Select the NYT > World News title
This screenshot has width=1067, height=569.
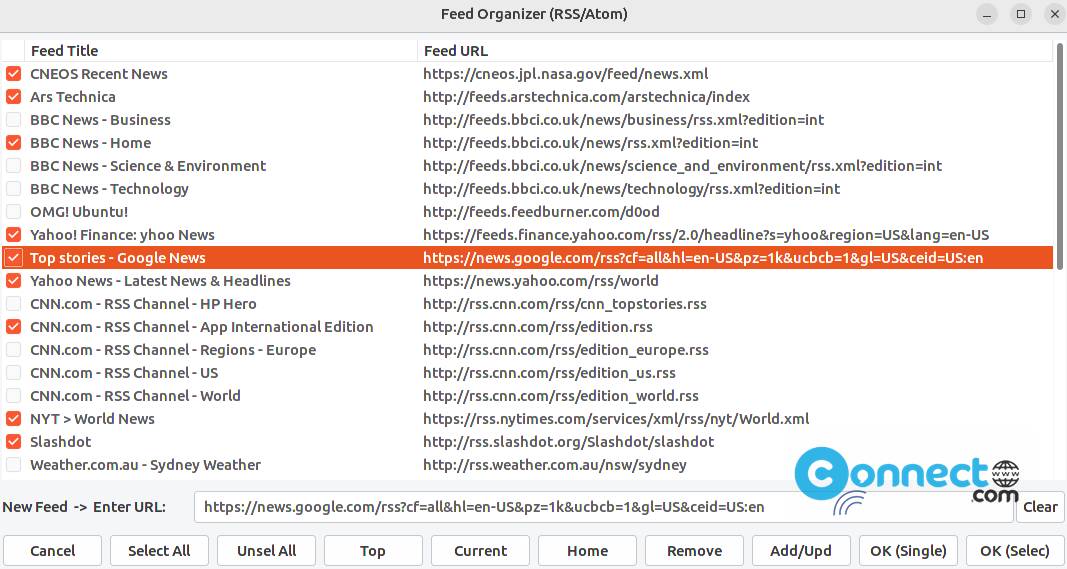coord(93,419)
